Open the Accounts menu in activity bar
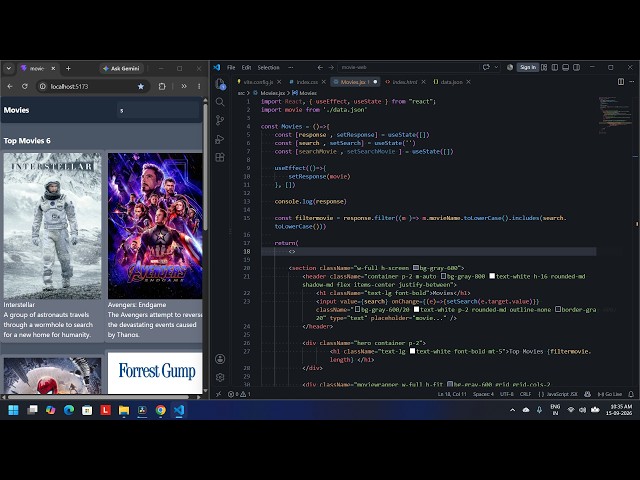Screen dimensions: 640x480 [220, 359]
